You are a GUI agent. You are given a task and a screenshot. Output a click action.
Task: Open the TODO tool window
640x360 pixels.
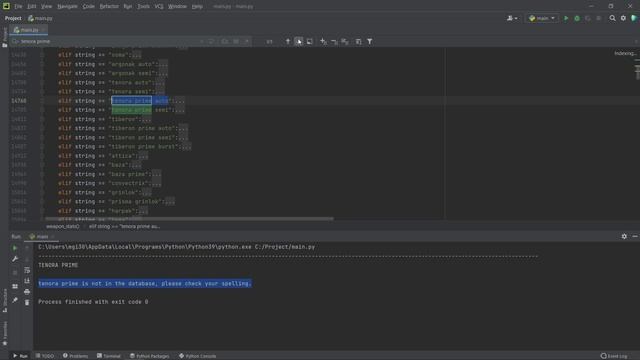(44, 356)
